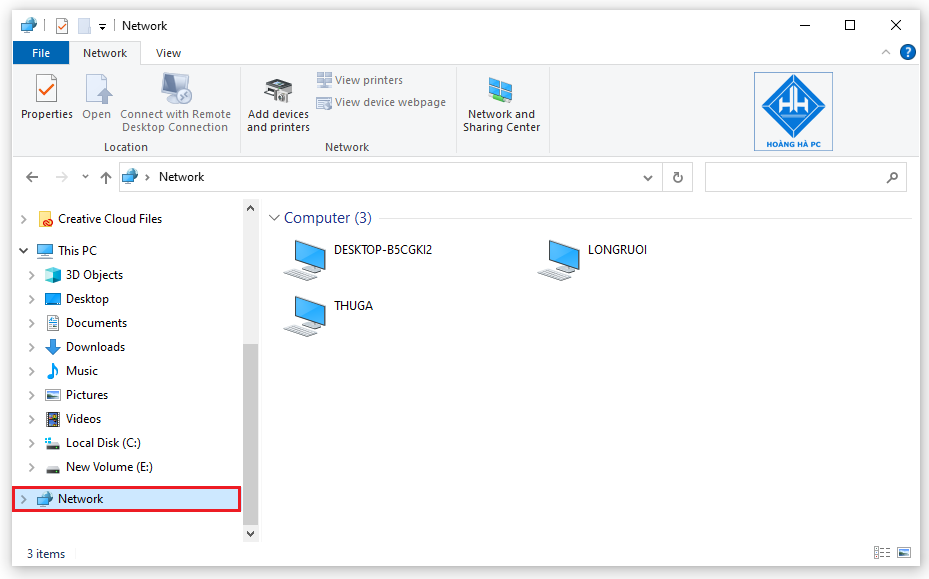Image resolution: width=929 pixels, height=579 pixels.
Task: Go back with the Back arrow
Action: tap(32, 177)
